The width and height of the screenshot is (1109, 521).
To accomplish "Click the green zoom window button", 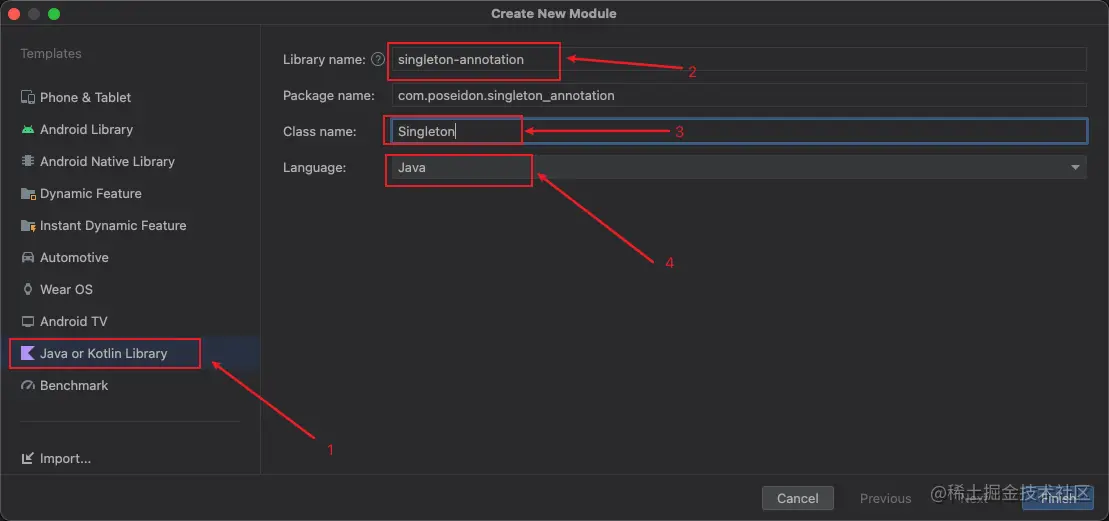I will pyautogui.click(x=54, y=13).
